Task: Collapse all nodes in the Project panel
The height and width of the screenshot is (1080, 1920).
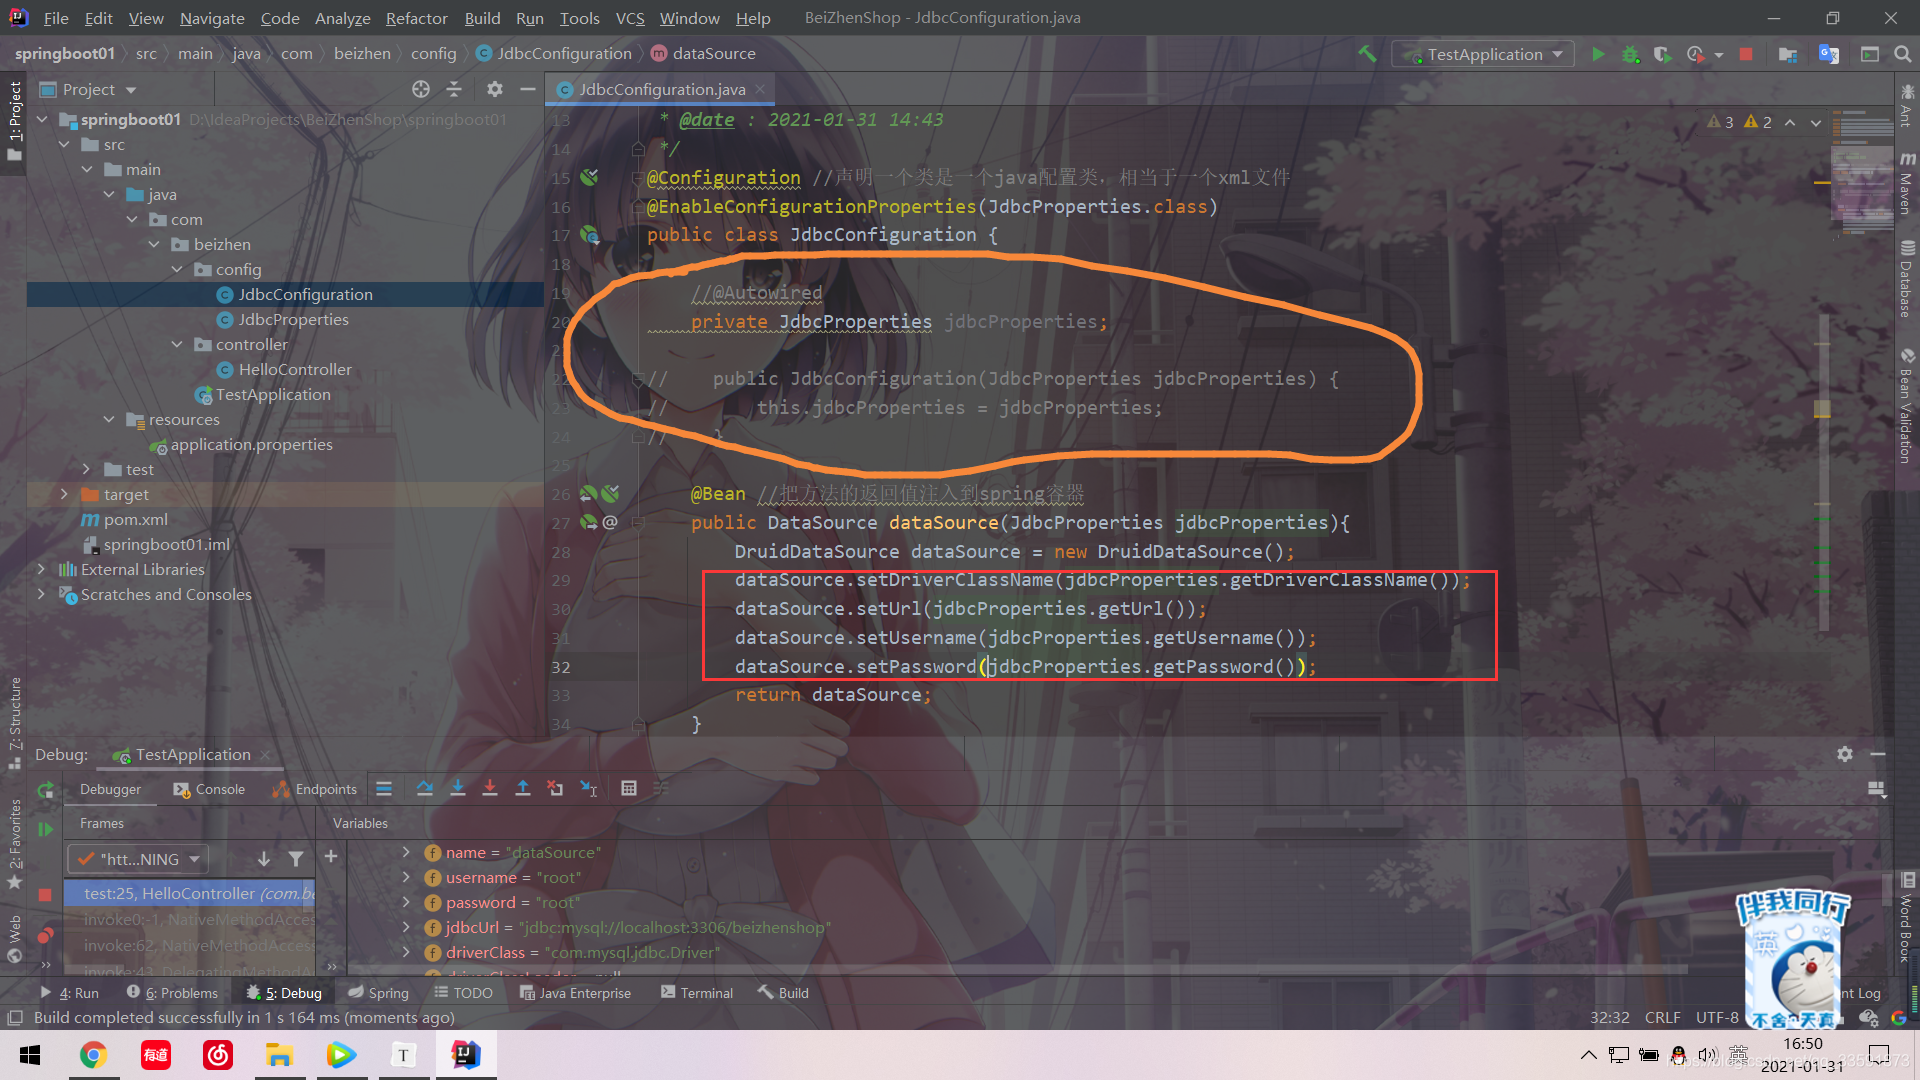Action: (x=454, y=89)
